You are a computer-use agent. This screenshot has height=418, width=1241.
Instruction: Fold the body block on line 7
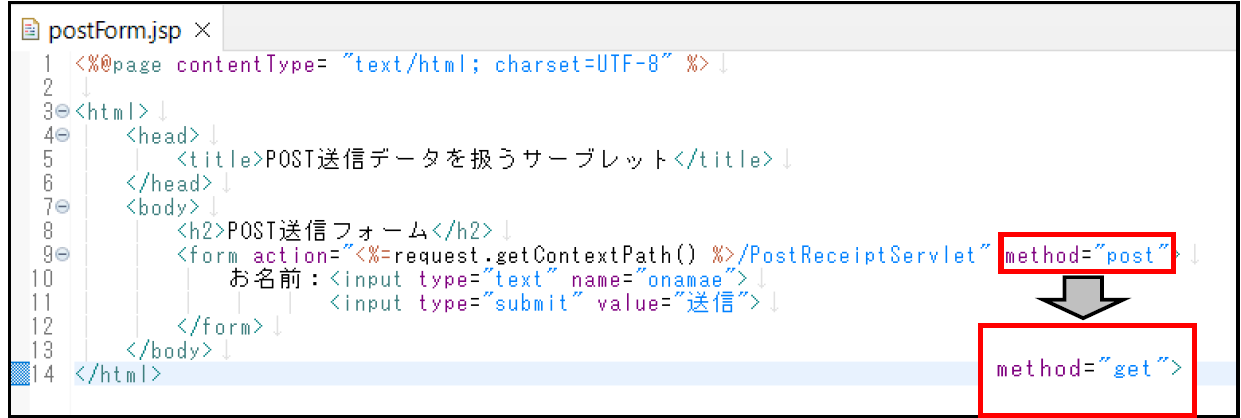[62, 207]
